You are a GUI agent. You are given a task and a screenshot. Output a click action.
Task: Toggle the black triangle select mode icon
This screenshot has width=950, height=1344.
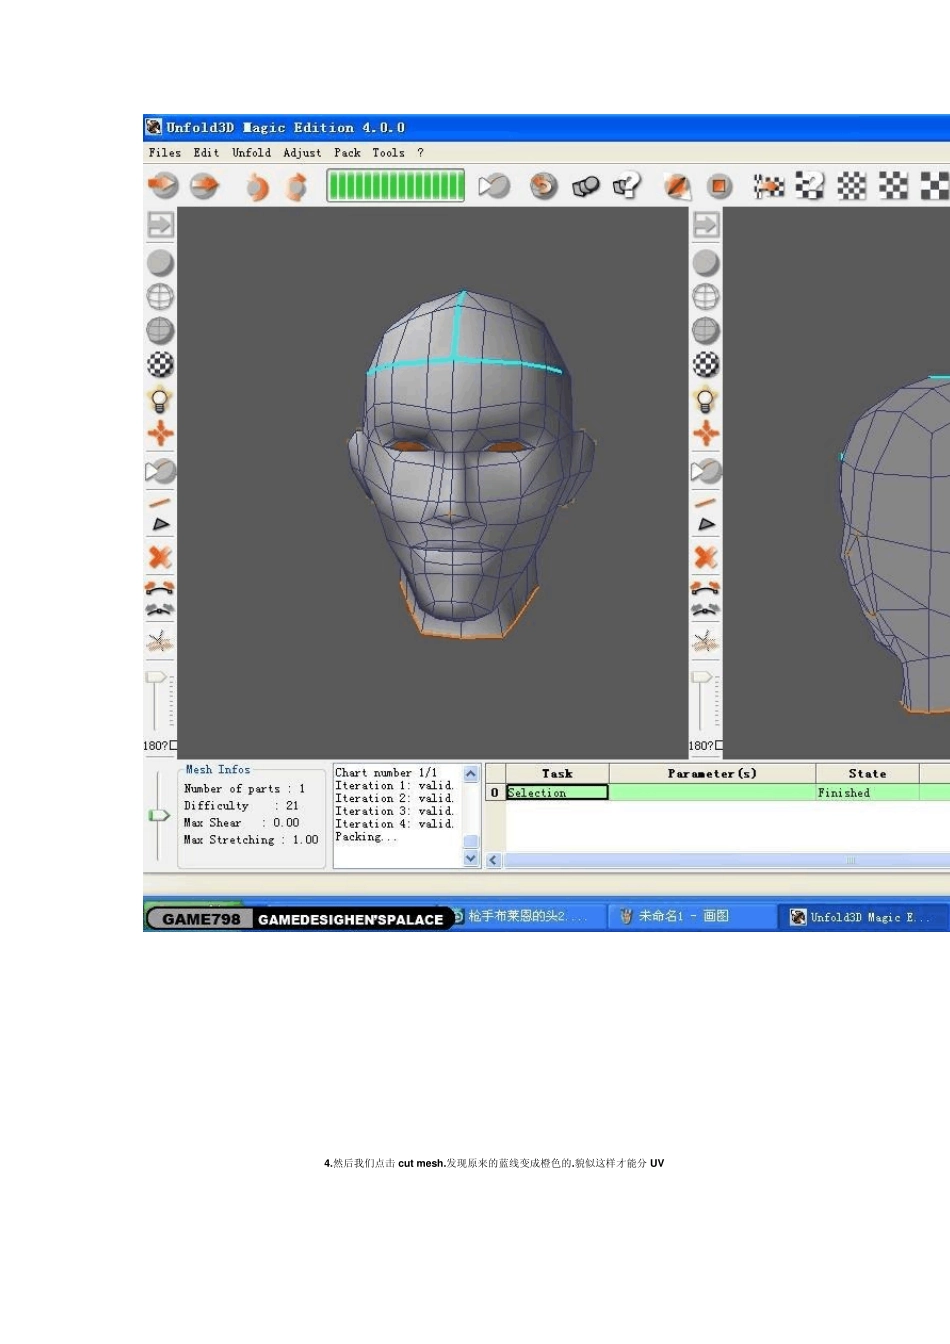click(x=160, y=524)
